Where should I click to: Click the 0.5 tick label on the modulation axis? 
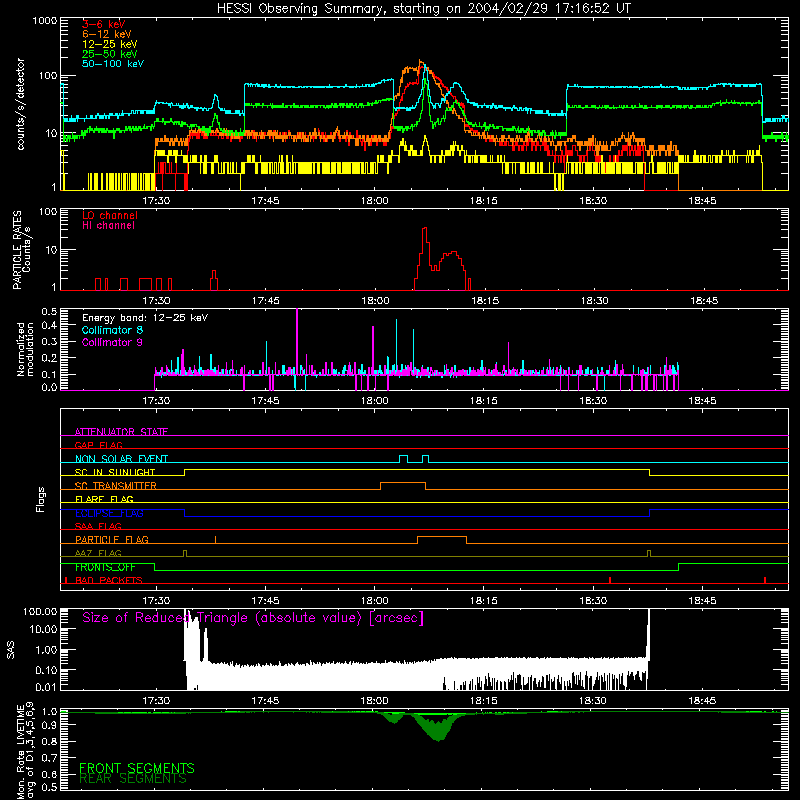[49, 311]
